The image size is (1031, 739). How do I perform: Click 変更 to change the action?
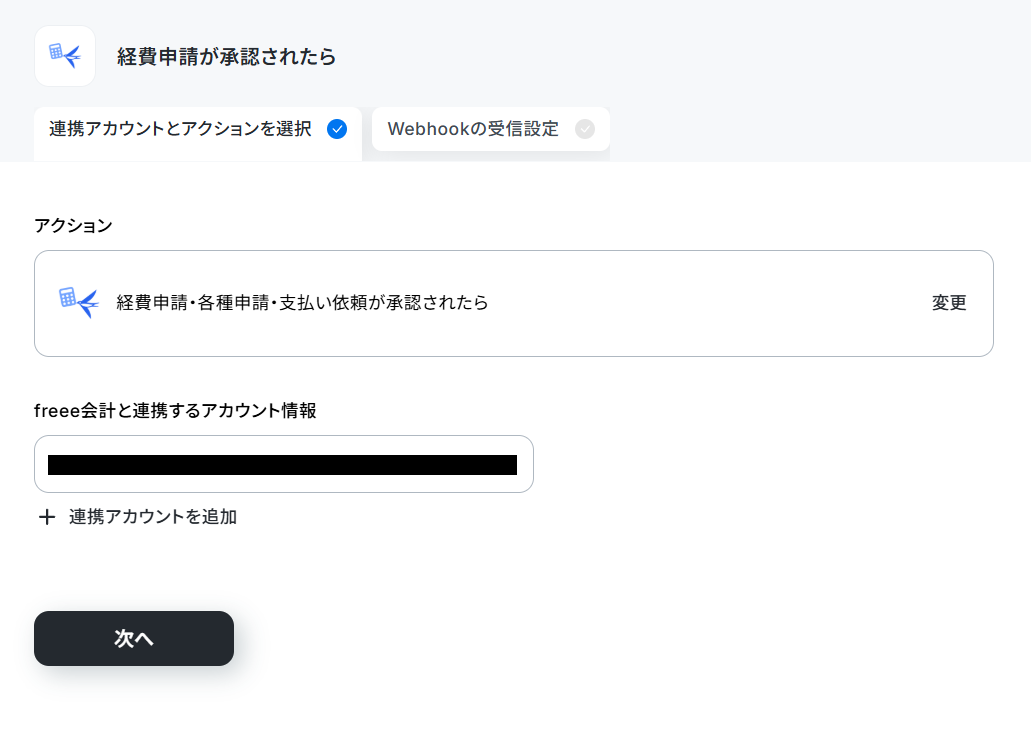949,302
